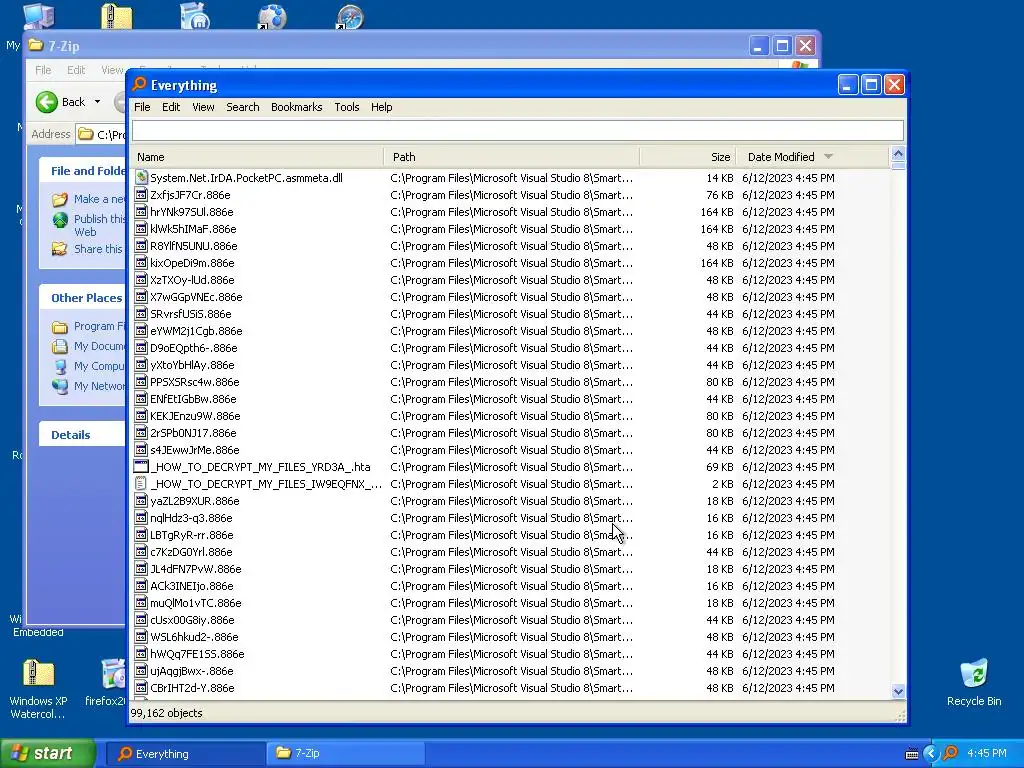1024x768 pixels.
Task: Open the File menu in 7-Zip window
Action: tap(43, 70)
